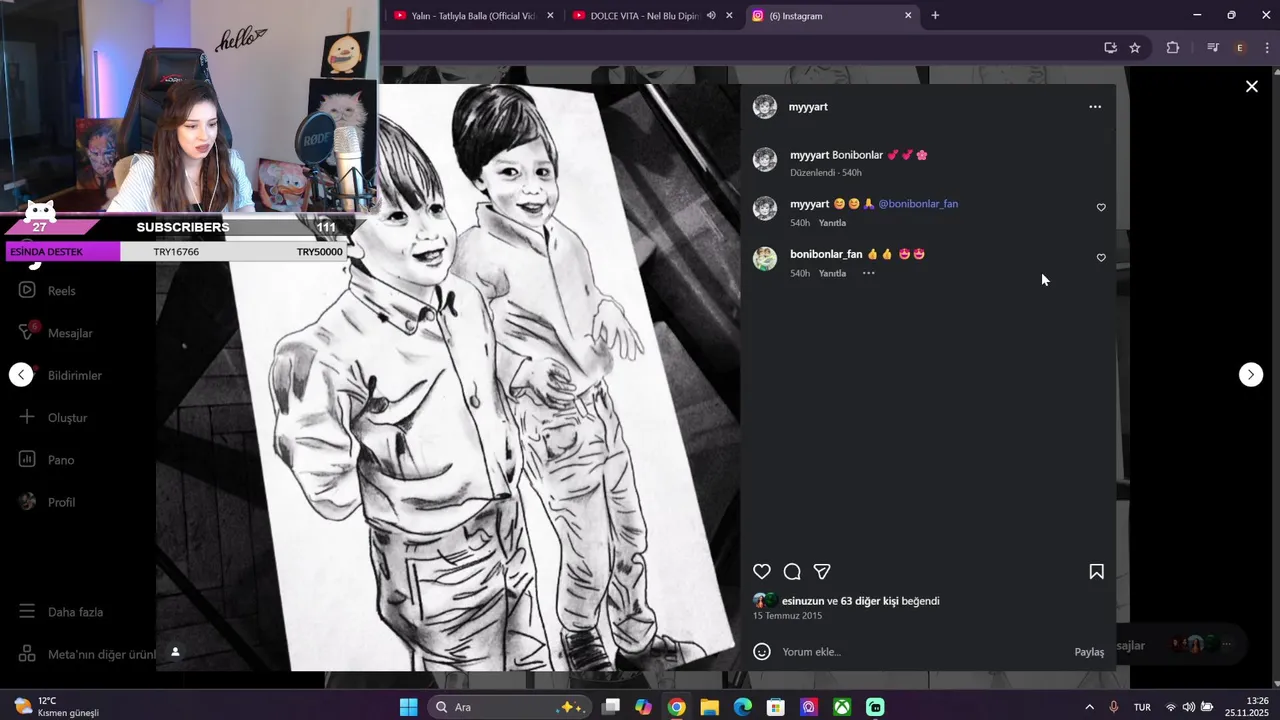The width and height of the screenshot is (1280, 720).
Task: Open Task View on the taskbar
Action: tap(610, 707)
